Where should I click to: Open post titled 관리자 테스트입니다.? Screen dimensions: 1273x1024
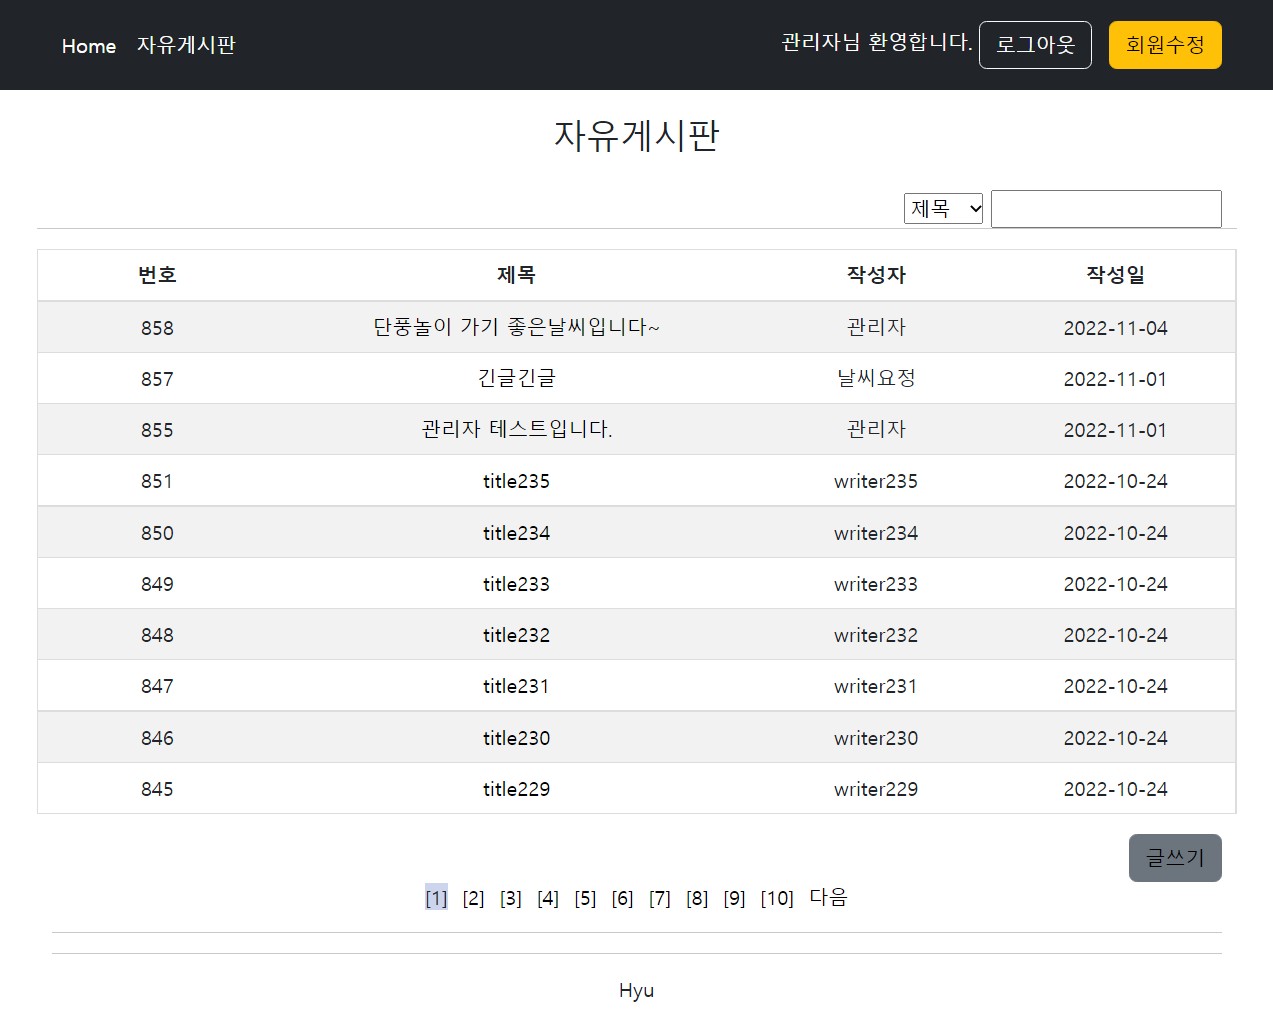(516, 429)
